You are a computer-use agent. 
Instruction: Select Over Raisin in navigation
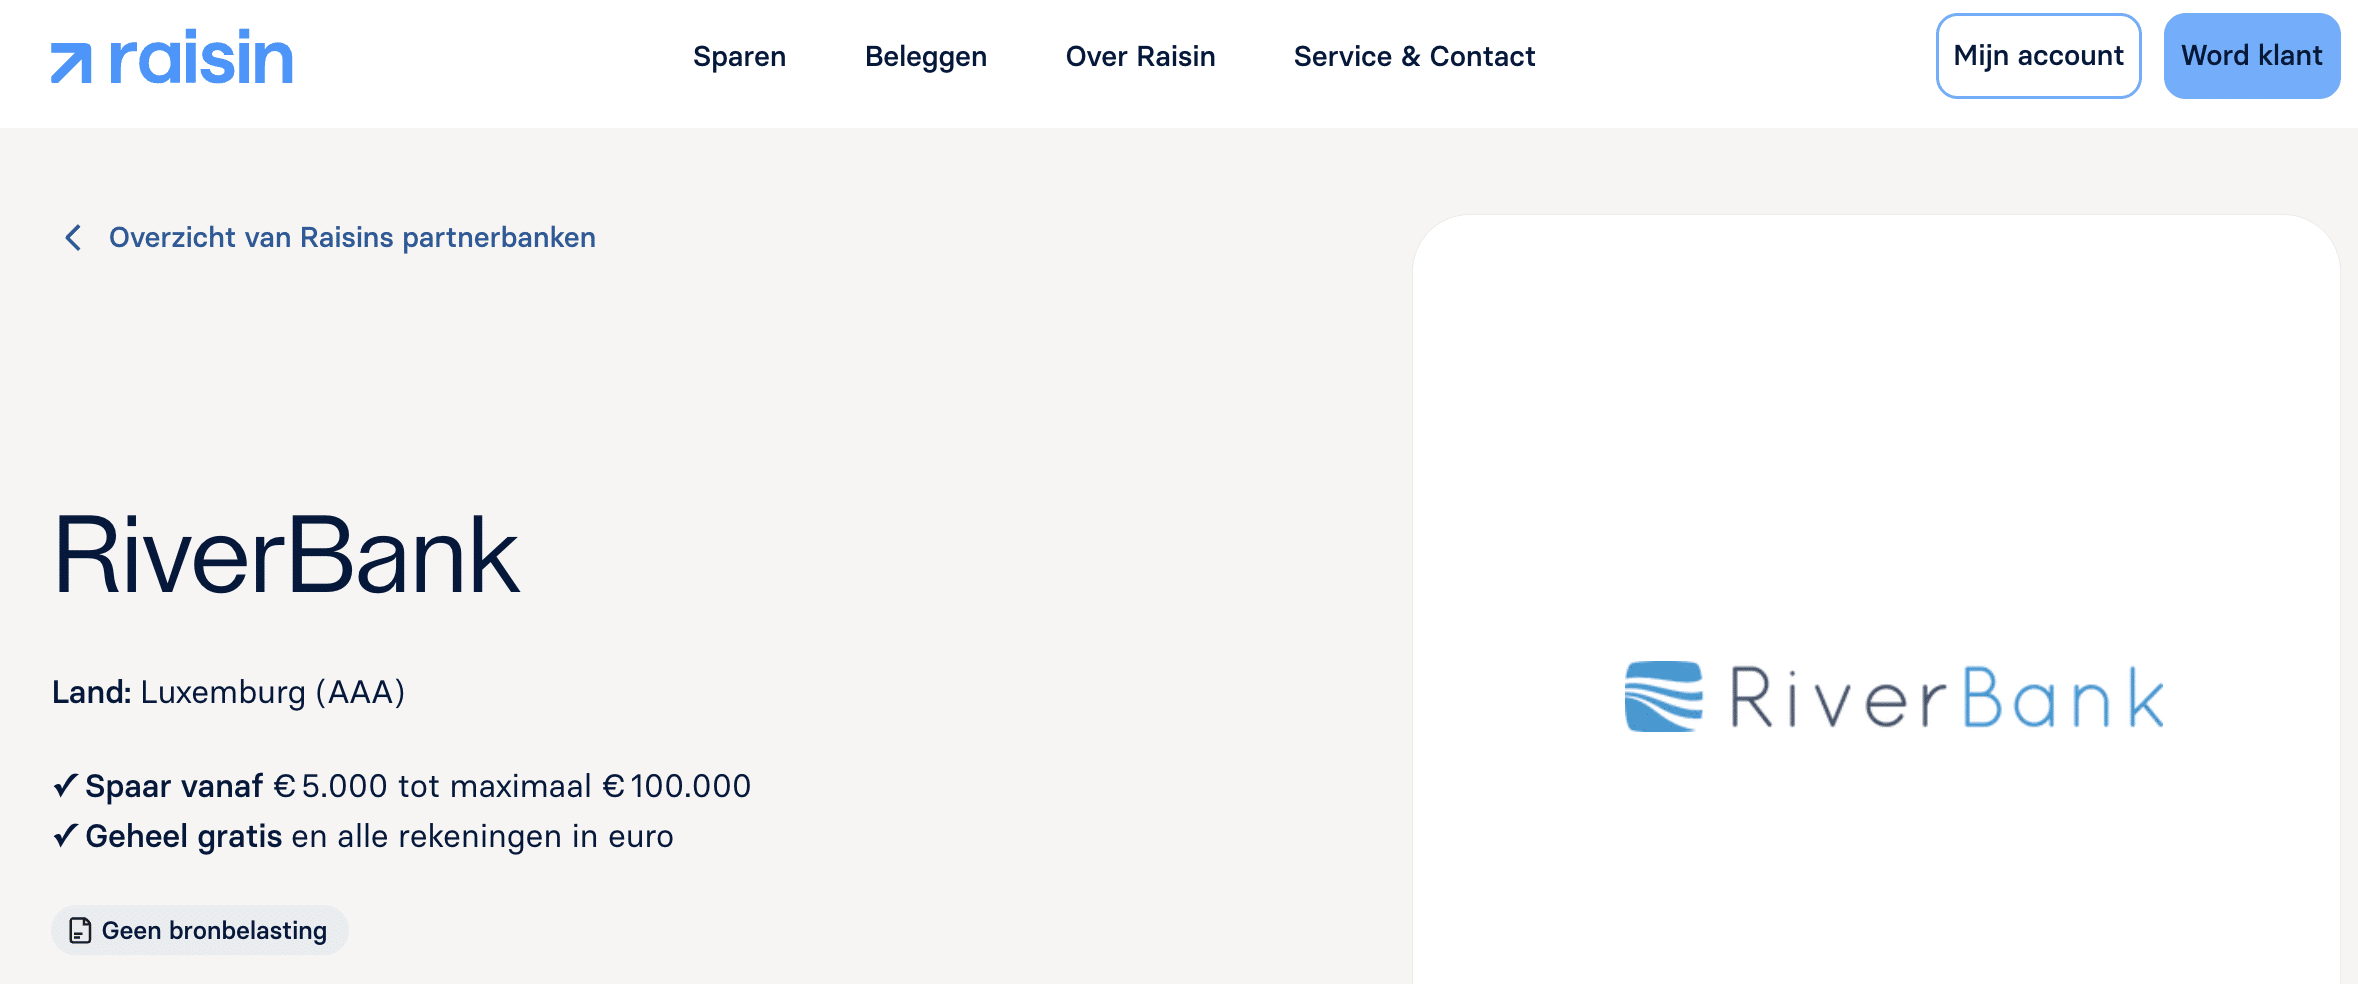click(1140, 57)
